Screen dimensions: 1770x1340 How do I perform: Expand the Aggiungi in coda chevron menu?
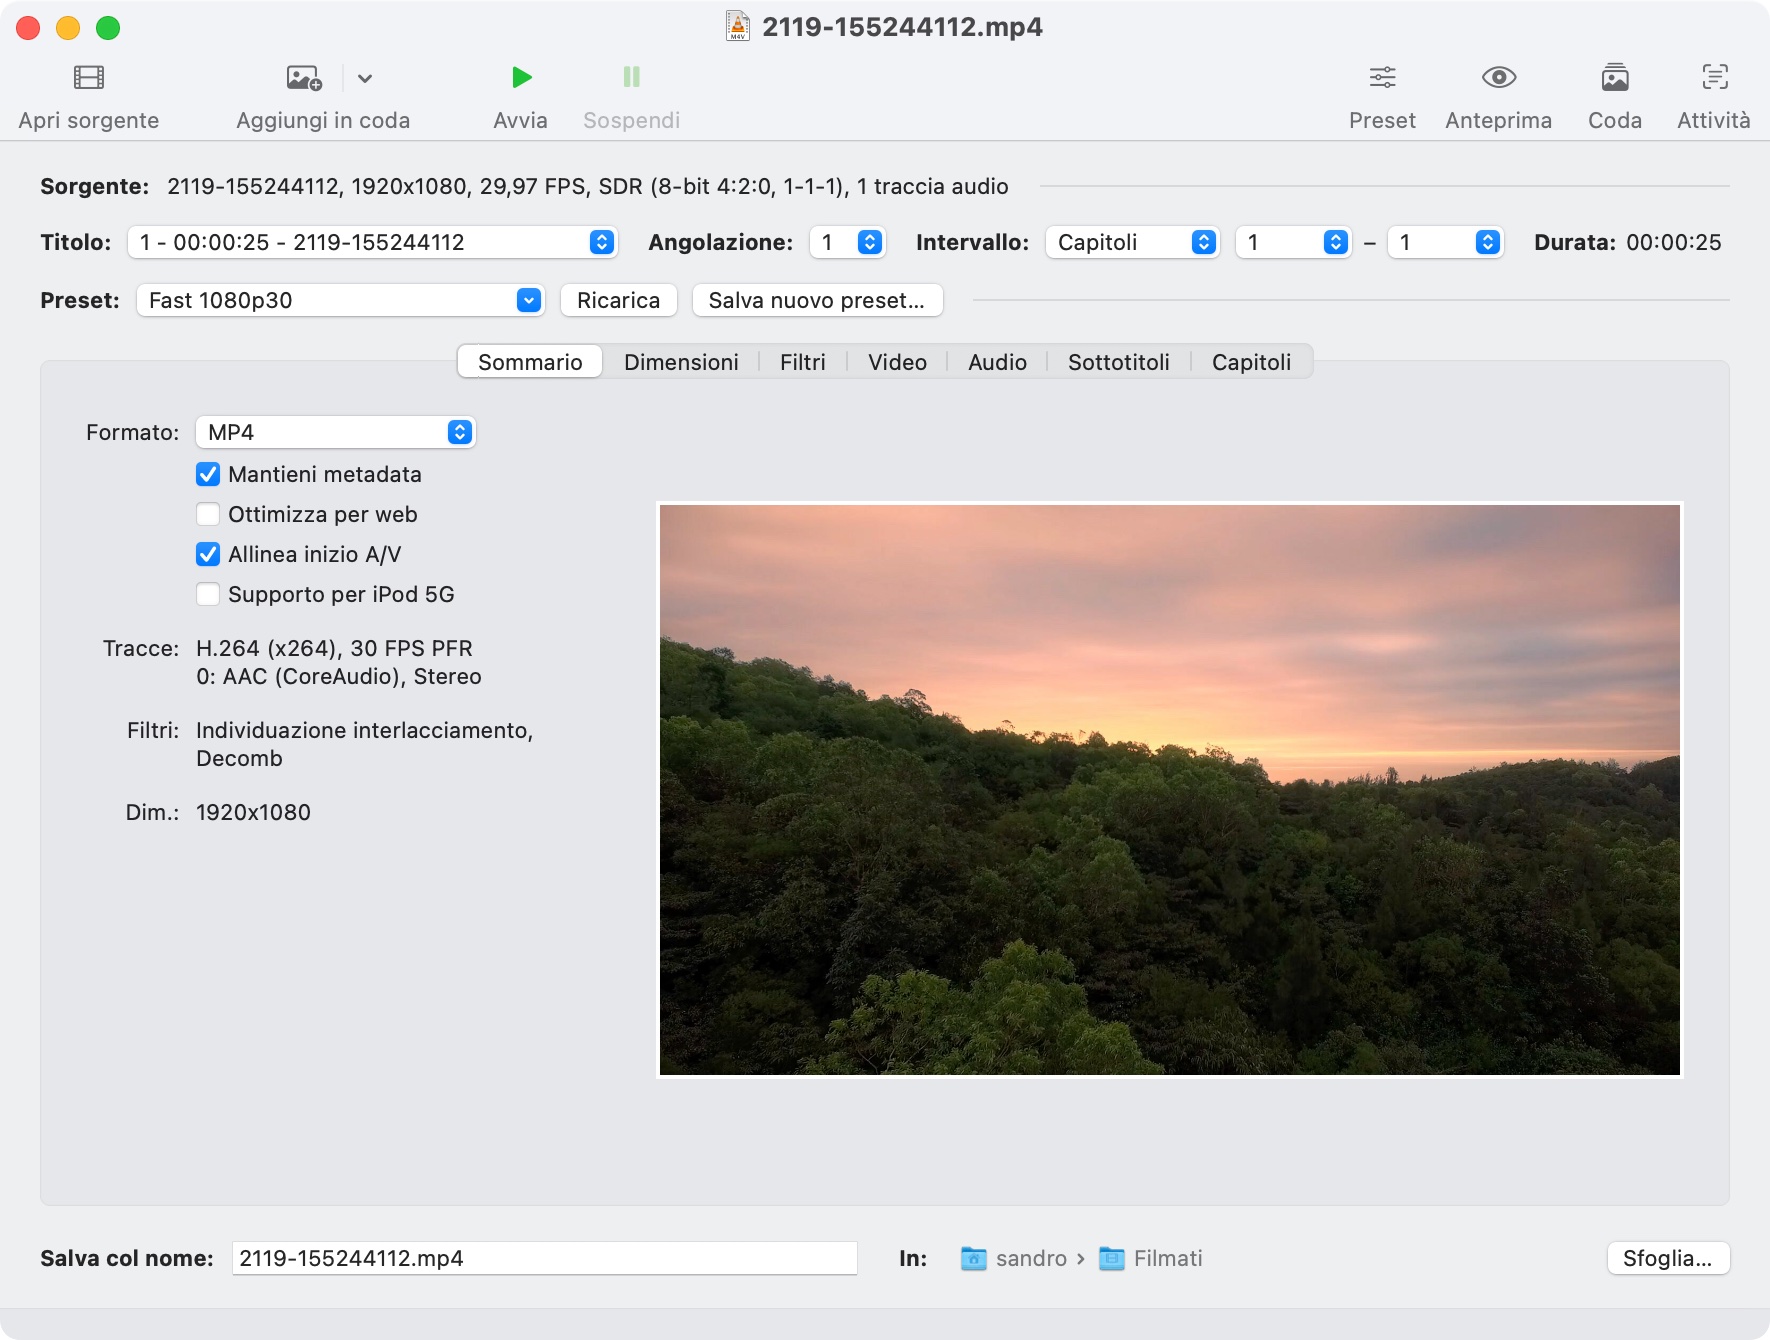tap(365, 78)
